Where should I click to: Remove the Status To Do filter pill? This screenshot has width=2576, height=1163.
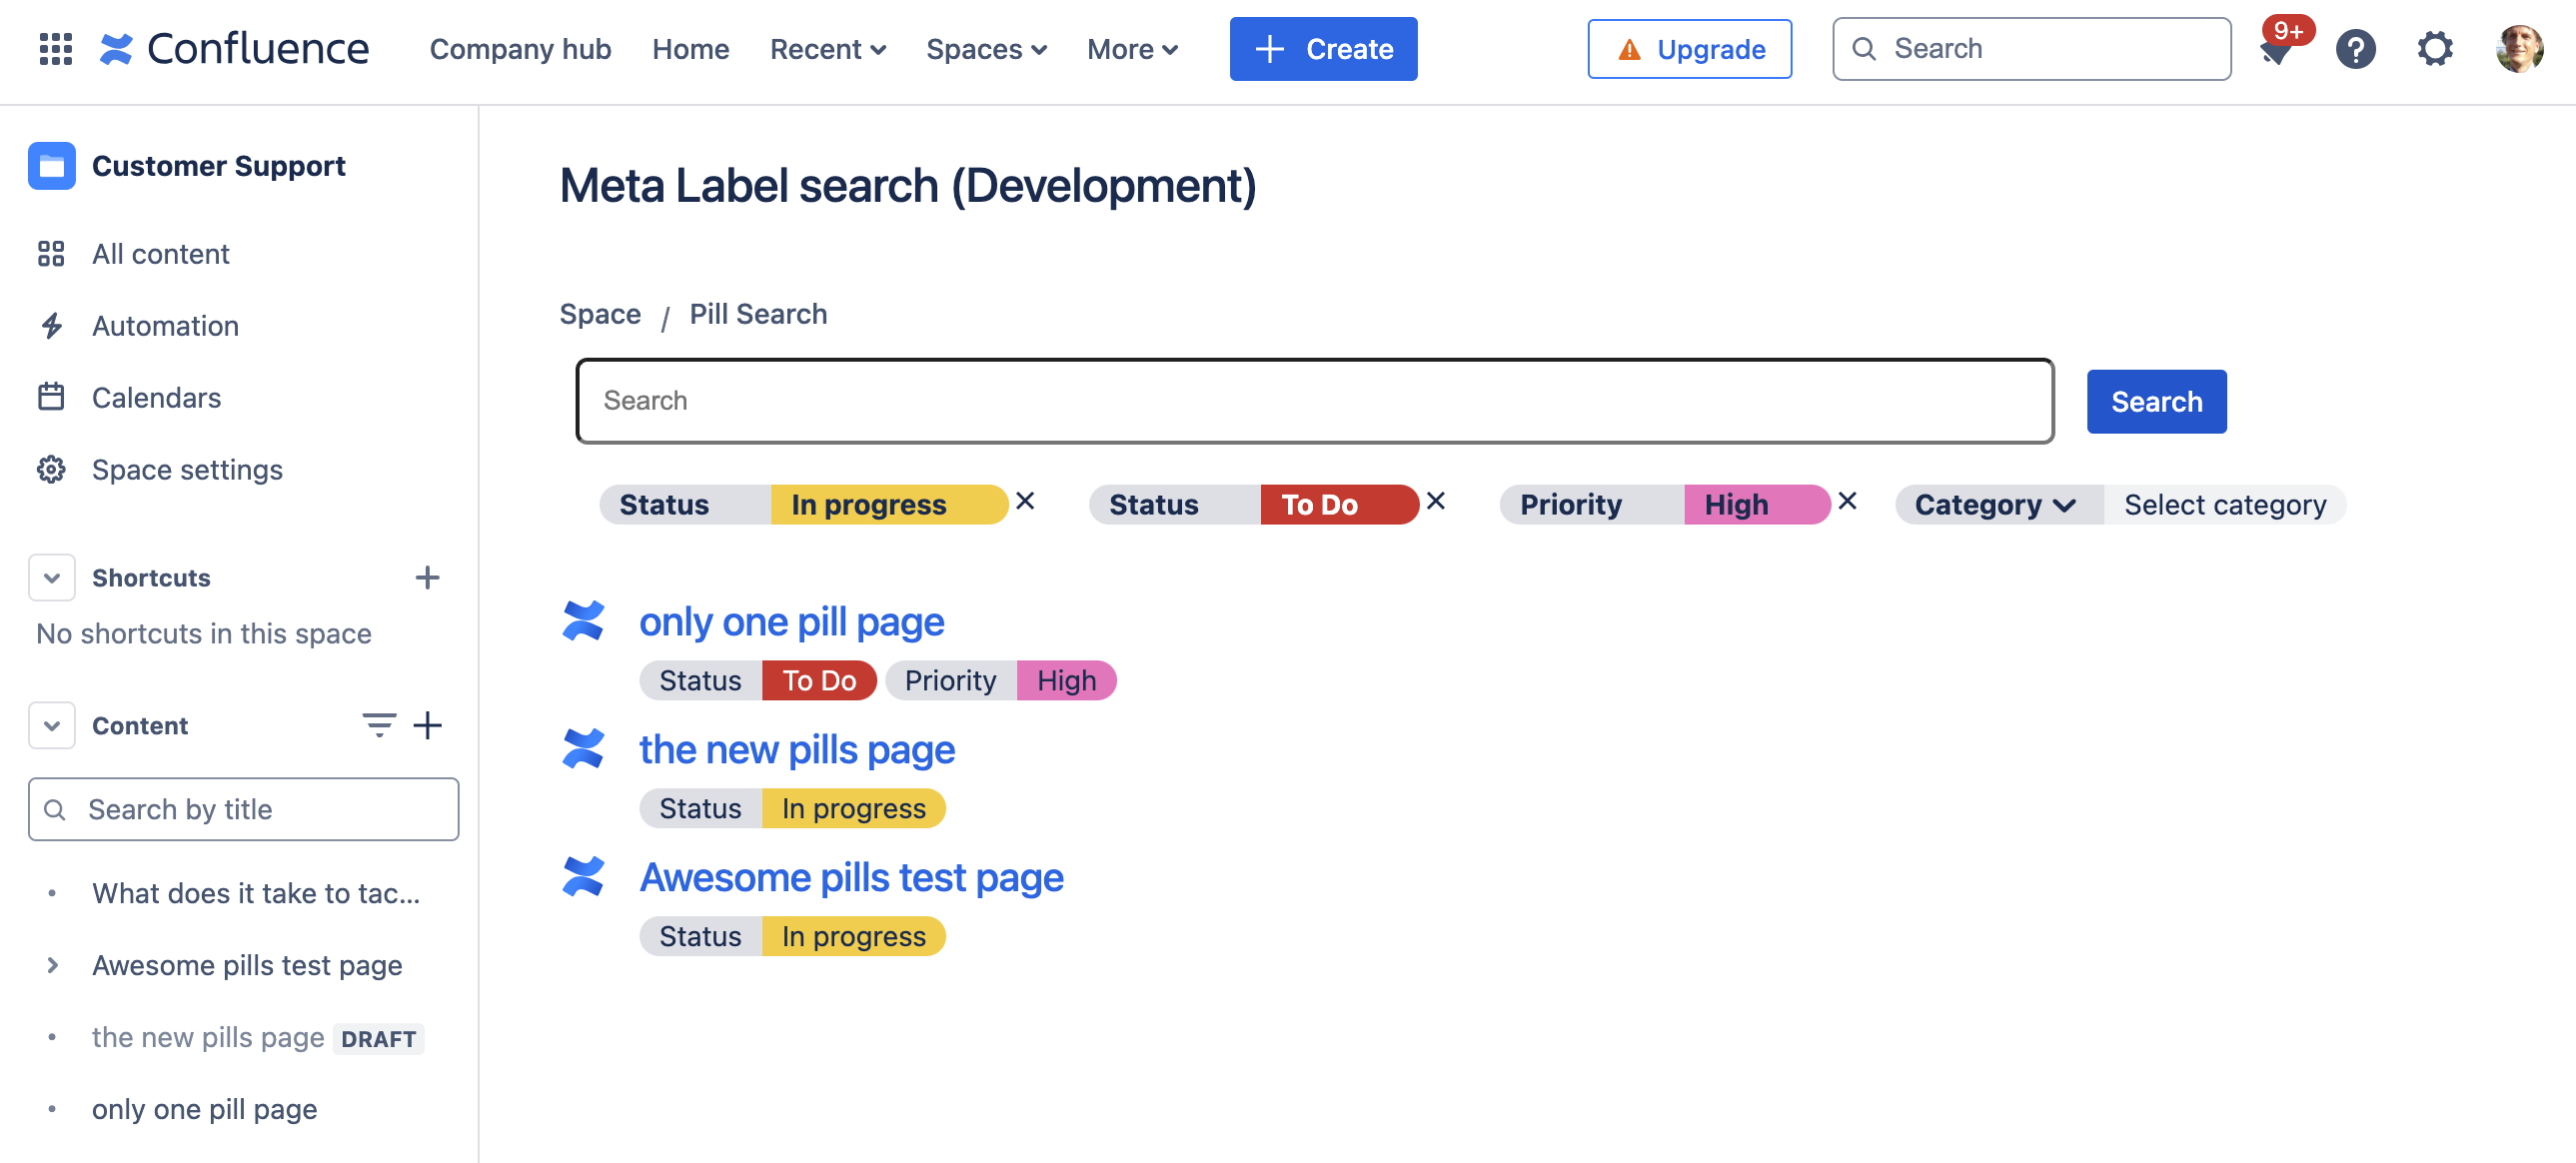(x=1435, y=501)
